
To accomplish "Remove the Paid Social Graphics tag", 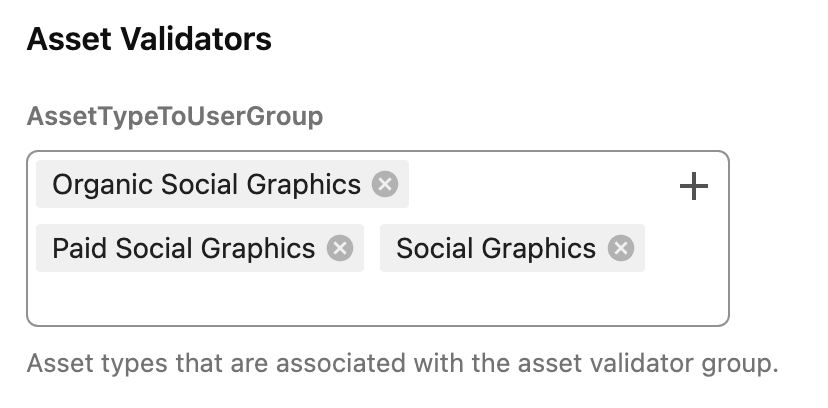I will click(x=340, y=249).
